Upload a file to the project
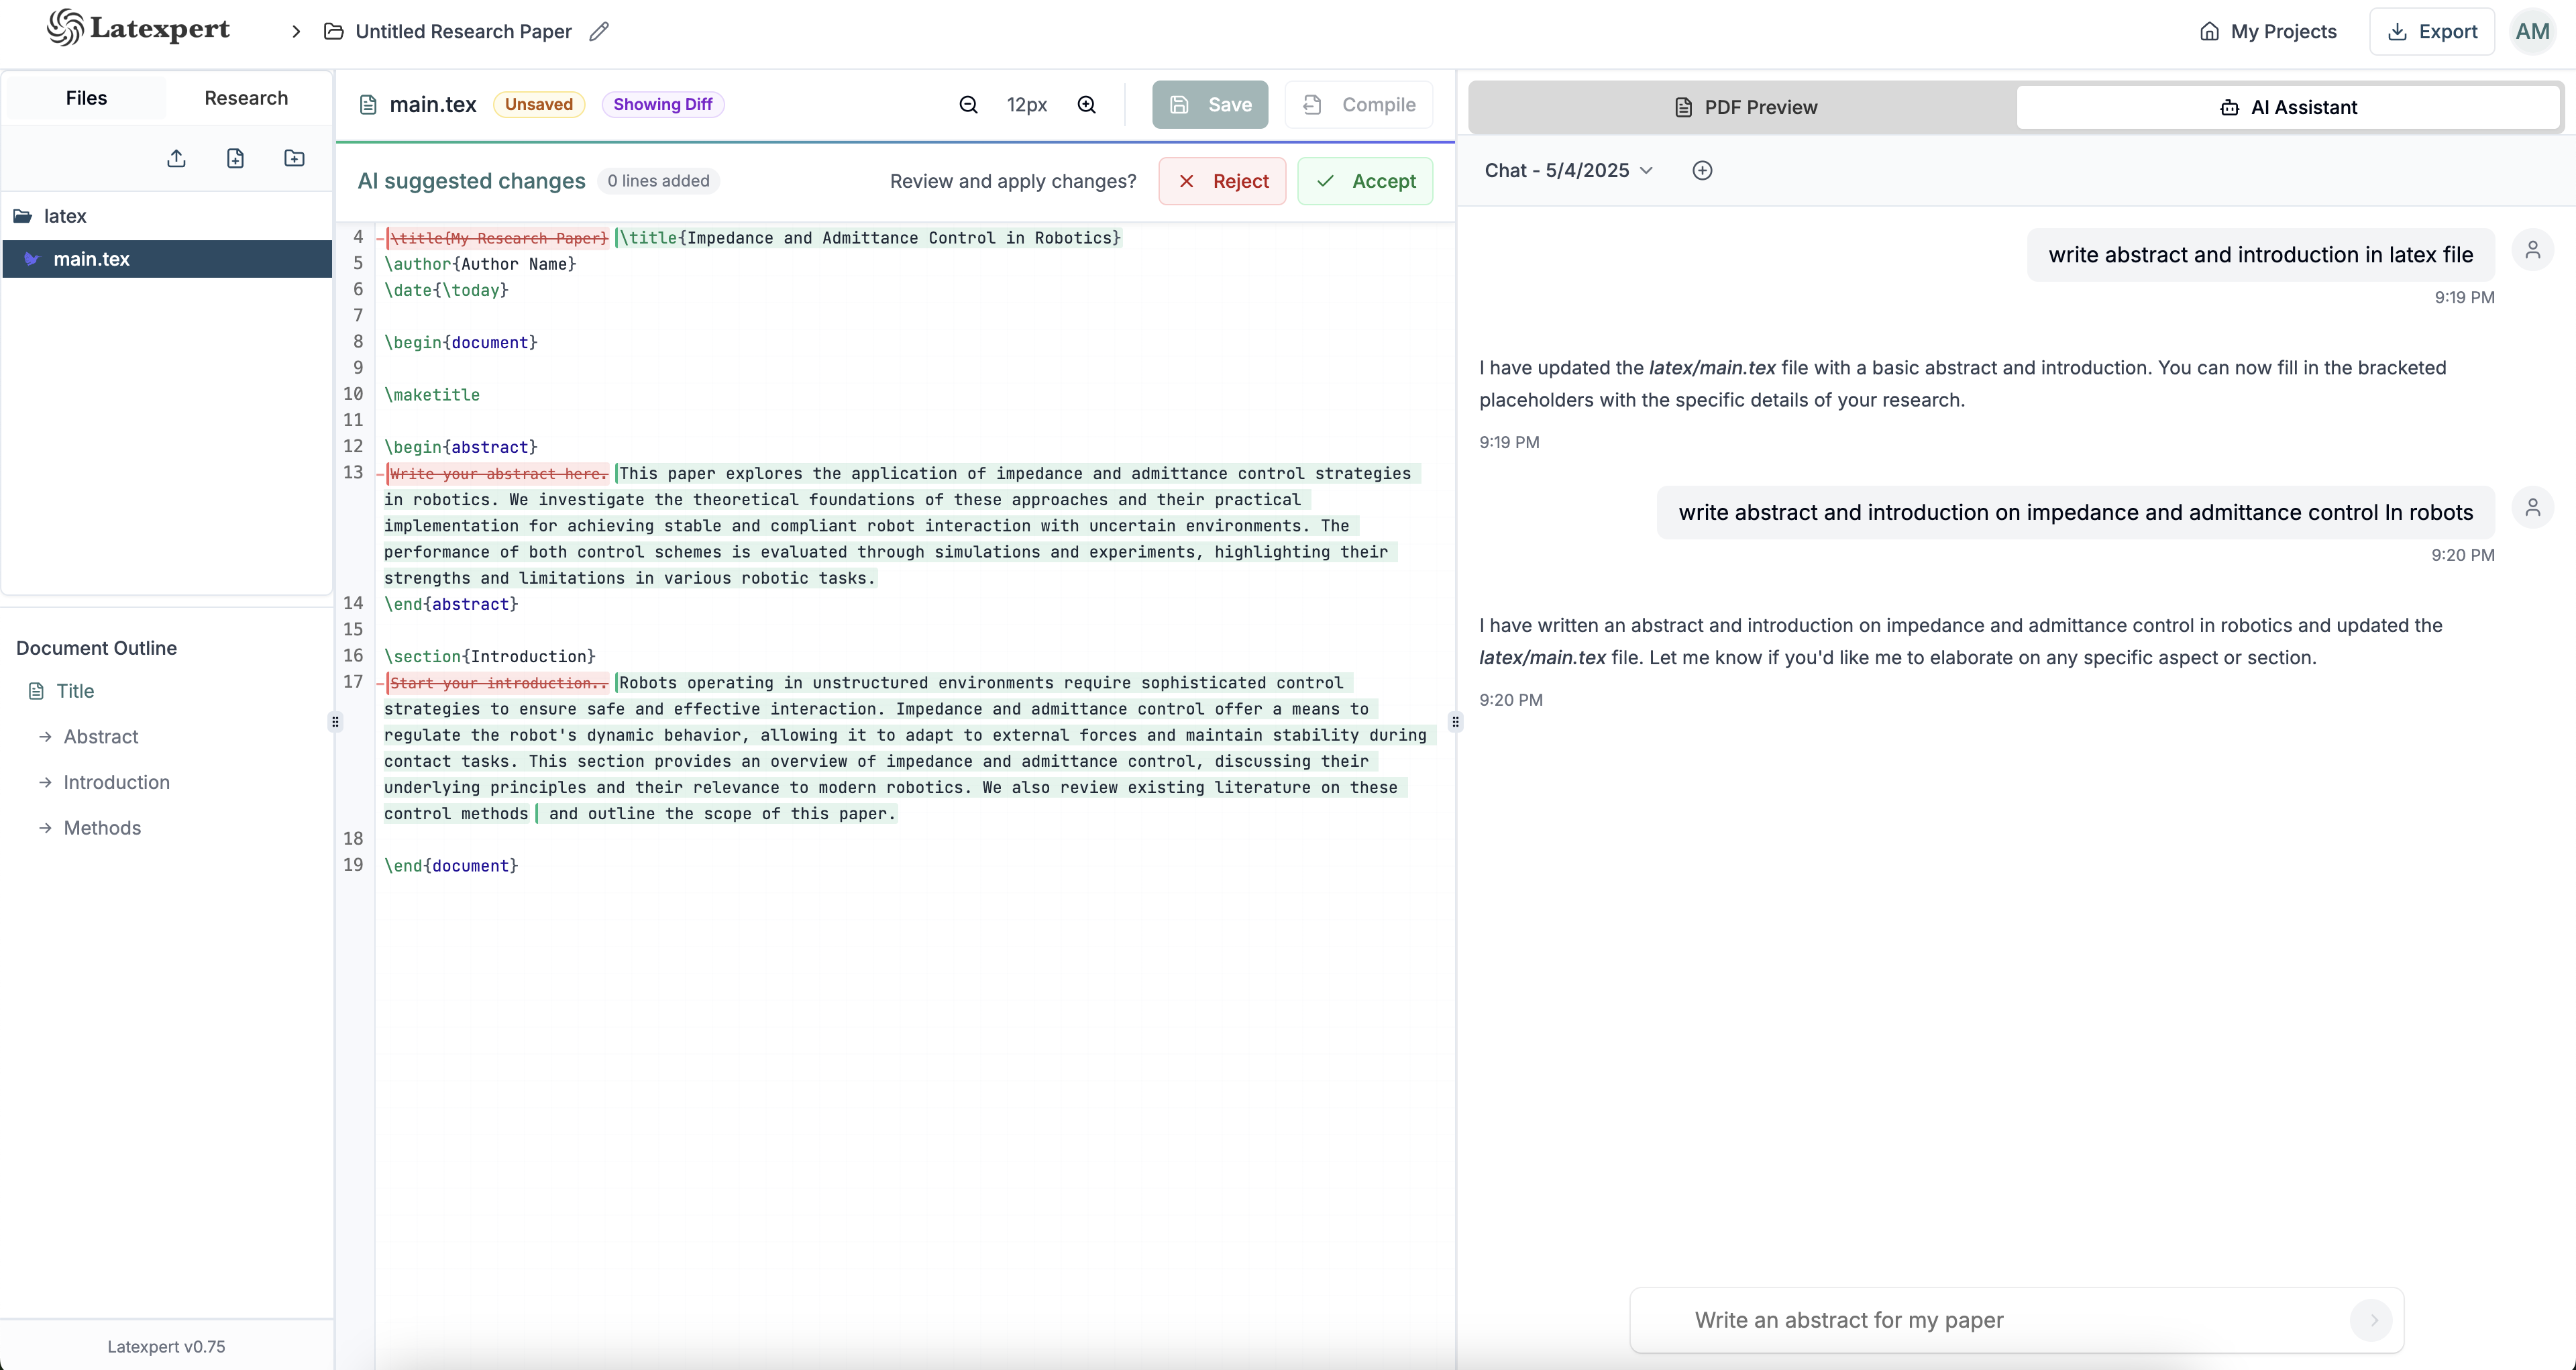 [x=176, y=158]
